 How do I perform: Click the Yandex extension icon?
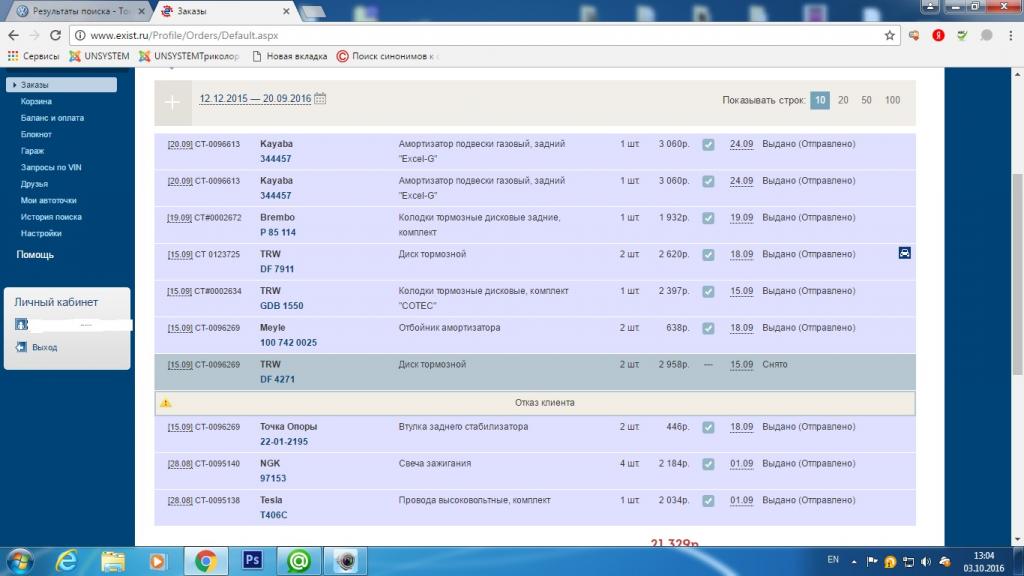[x=938, y=35]
